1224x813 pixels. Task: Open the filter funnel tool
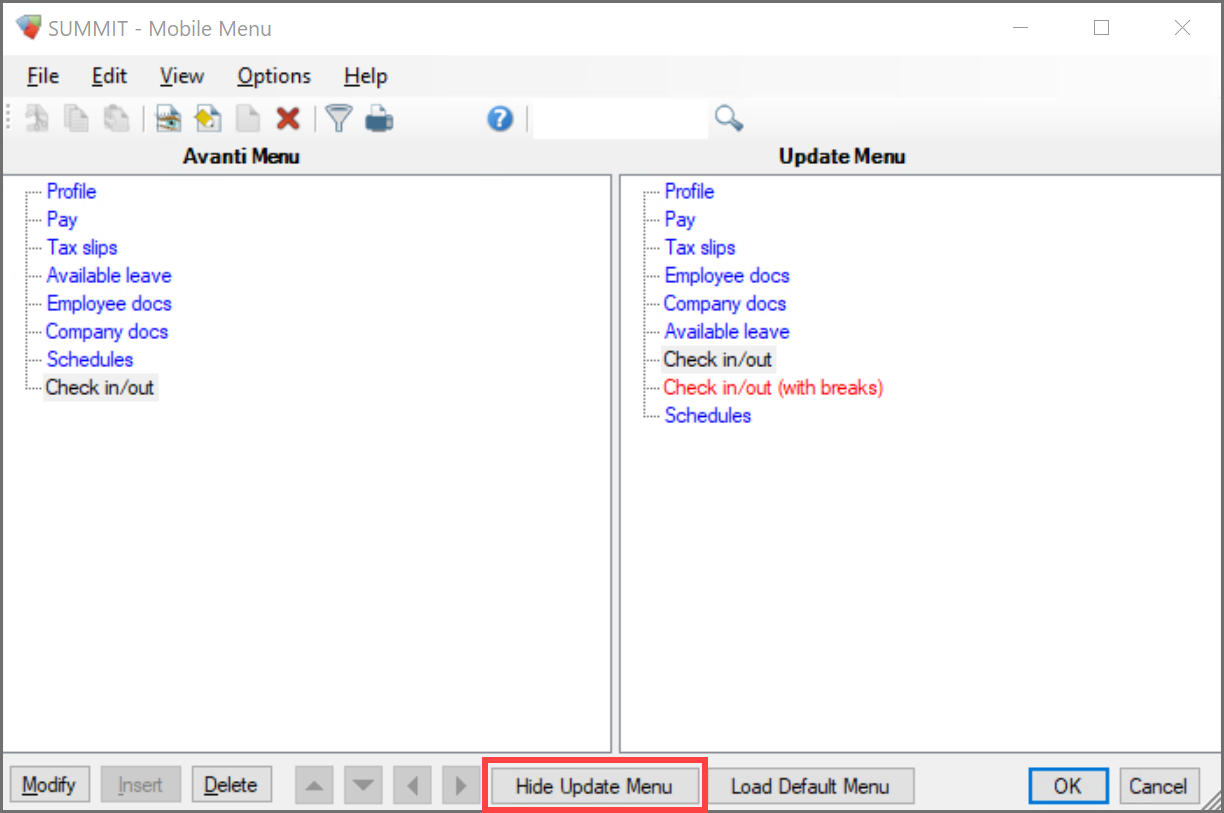[x=339, y=119]
